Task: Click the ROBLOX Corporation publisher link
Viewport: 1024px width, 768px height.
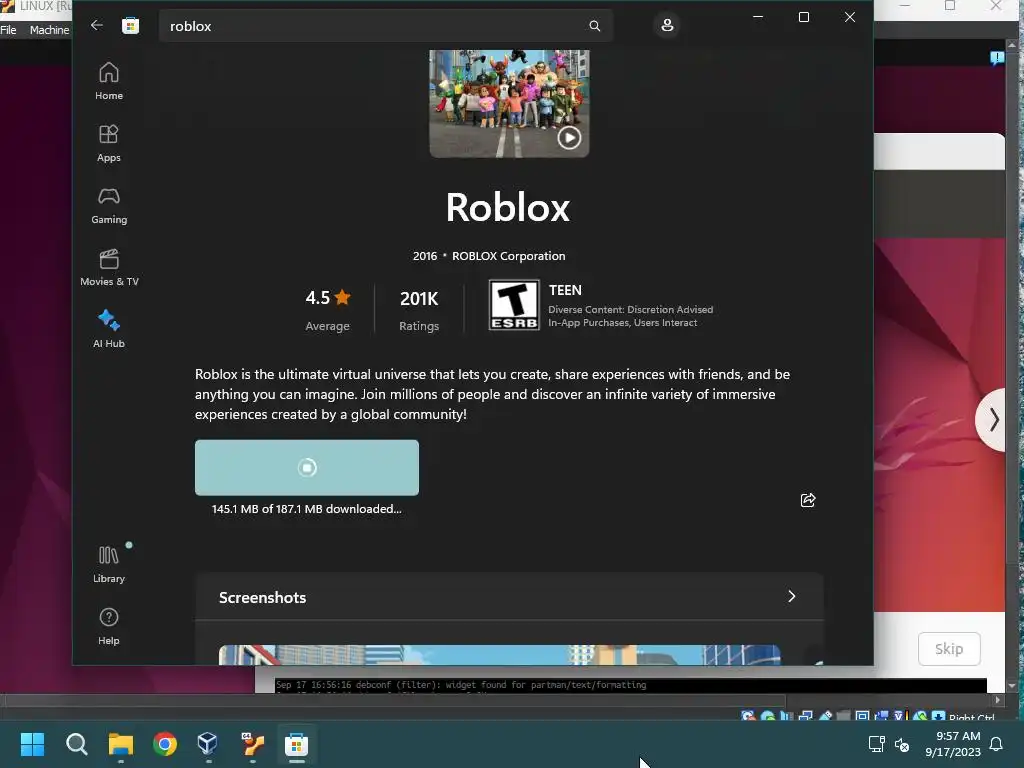Action: click(509, 256)
